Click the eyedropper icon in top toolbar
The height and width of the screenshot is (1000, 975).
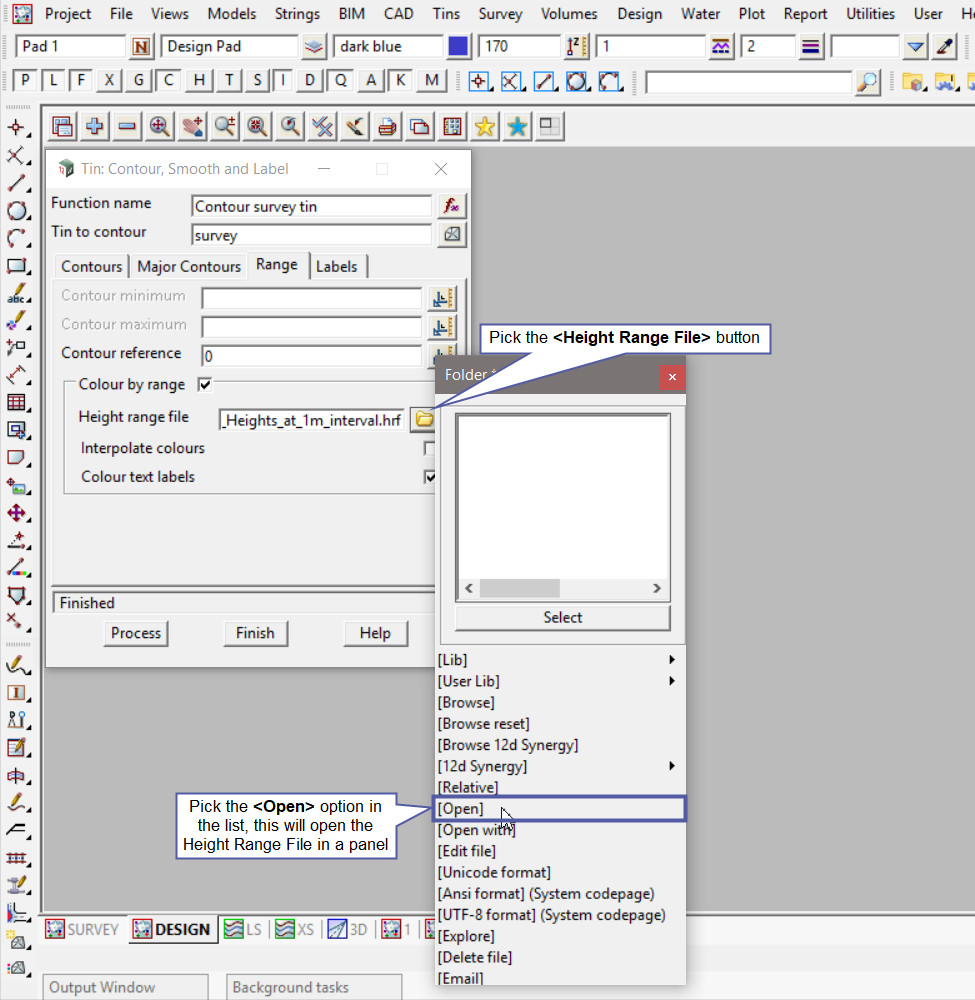[x=944, y=46]
